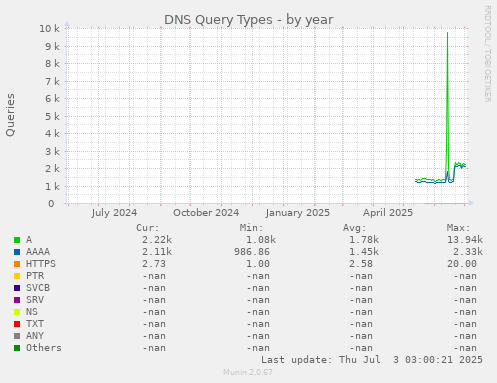Click the 'Cur:' column header
This screenshot has width=497, height=383.
148,228
